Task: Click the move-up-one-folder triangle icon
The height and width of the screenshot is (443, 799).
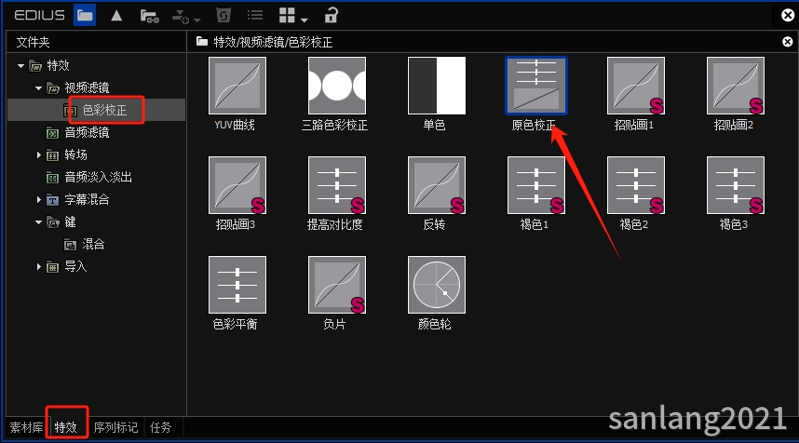Action: (117, 16)
